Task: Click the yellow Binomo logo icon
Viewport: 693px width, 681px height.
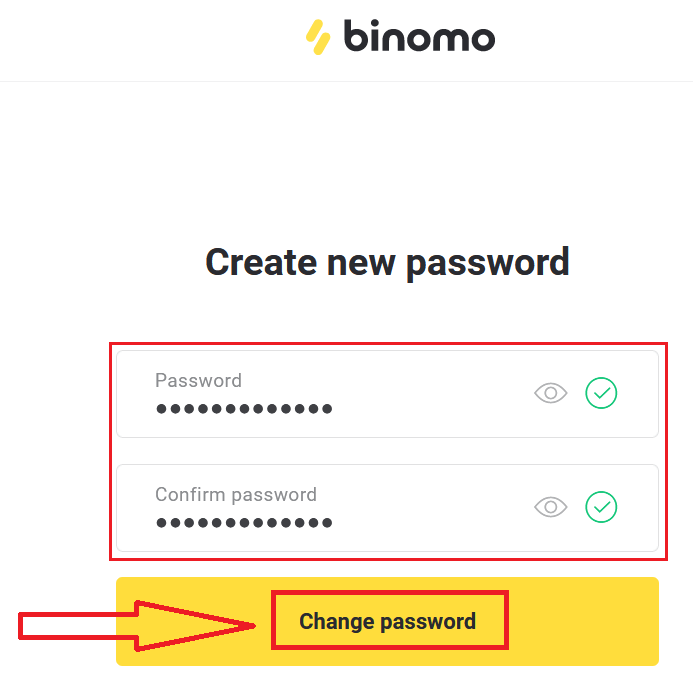Action: [318, 37]
